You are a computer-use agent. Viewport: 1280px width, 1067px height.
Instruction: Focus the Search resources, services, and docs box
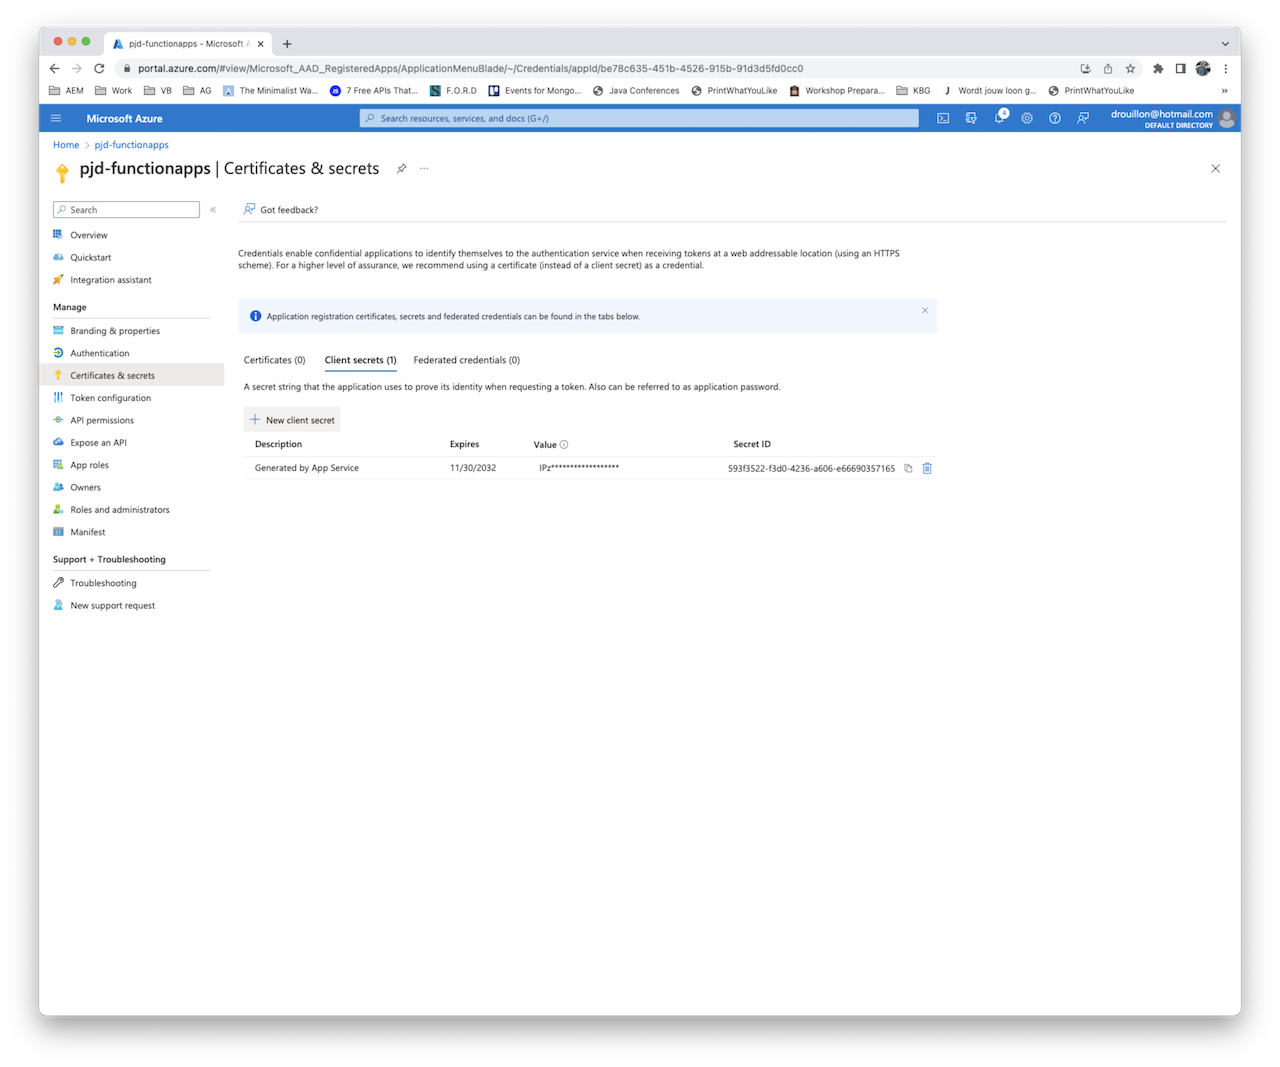click(639, 118)
